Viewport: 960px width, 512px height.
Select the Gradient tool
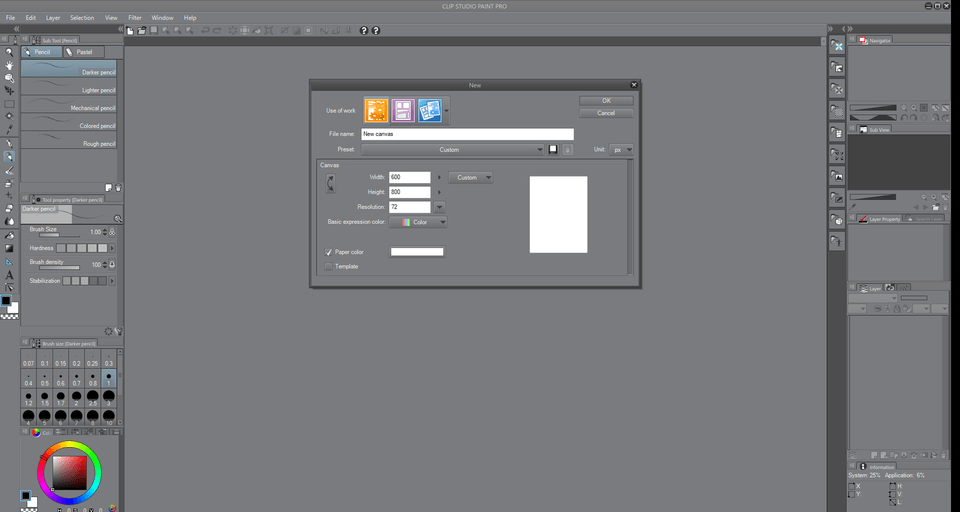point(9,248)
